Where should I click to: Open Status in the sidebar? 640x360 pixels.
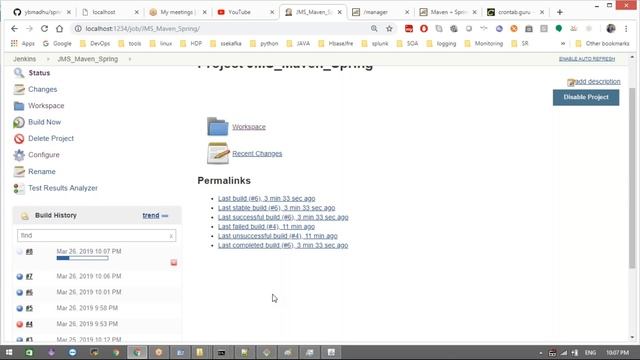point(39,73)
